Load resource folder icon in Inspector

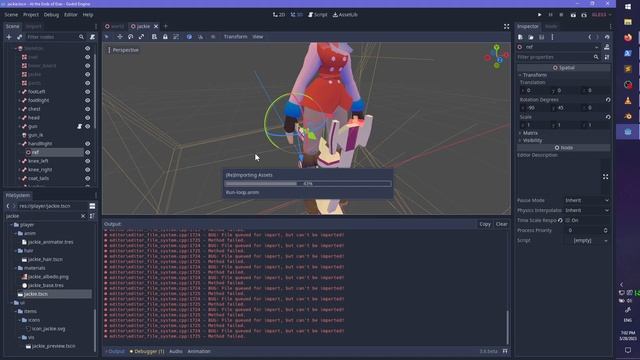pos(531,37)
